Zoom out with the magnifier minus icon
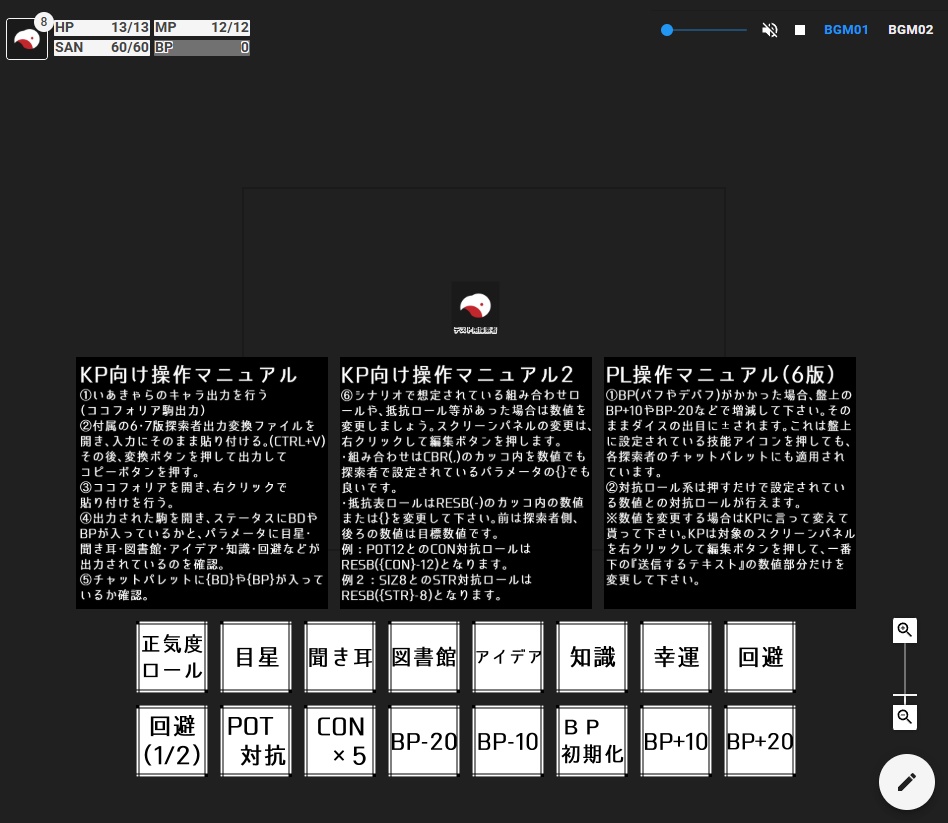This screenshot has width=948, height=823. [904, 717]
